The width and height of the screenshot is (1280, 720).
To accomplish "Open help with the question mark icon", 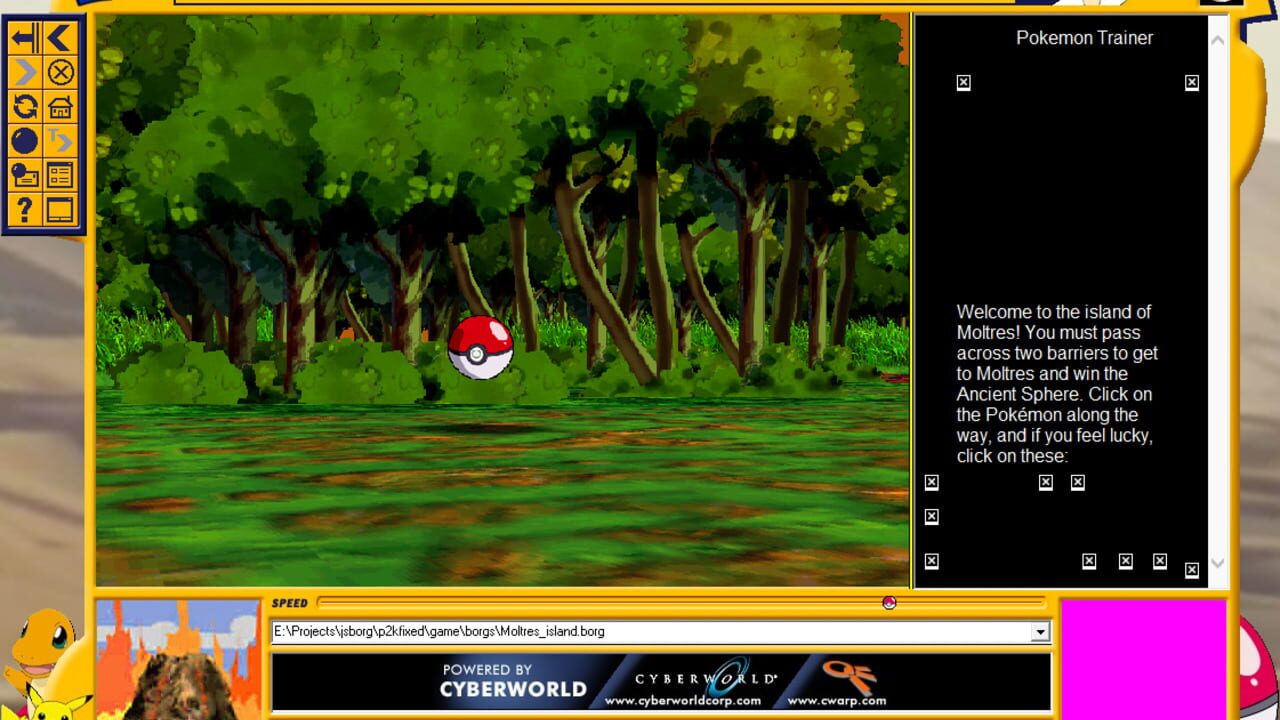I will tap(25, 210).
